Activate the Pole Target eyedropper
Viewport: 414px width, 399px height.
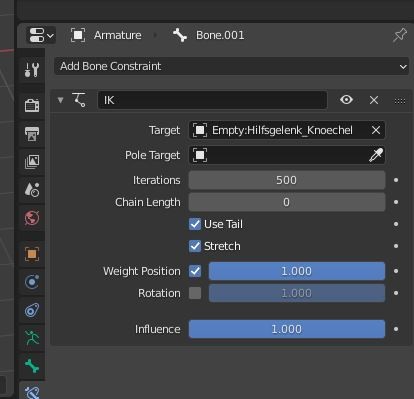[x=376, y=155]
